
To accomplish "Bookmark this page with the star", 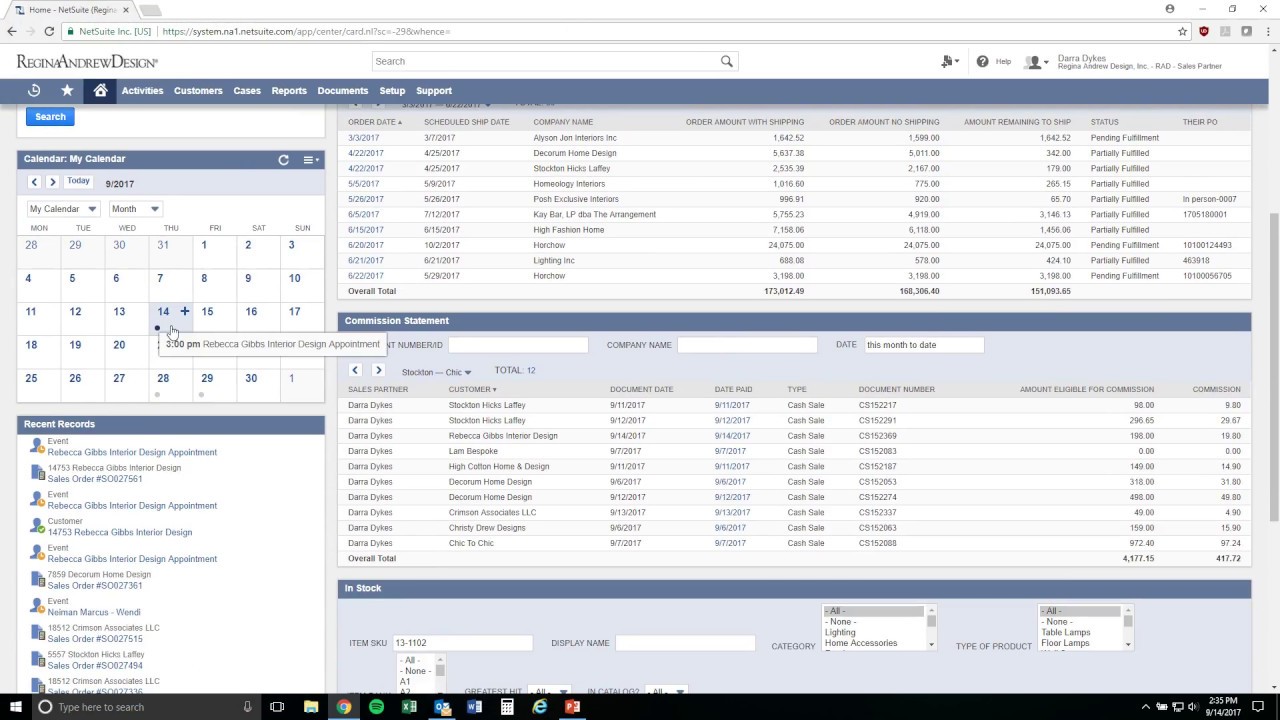I will point(1182,31).
